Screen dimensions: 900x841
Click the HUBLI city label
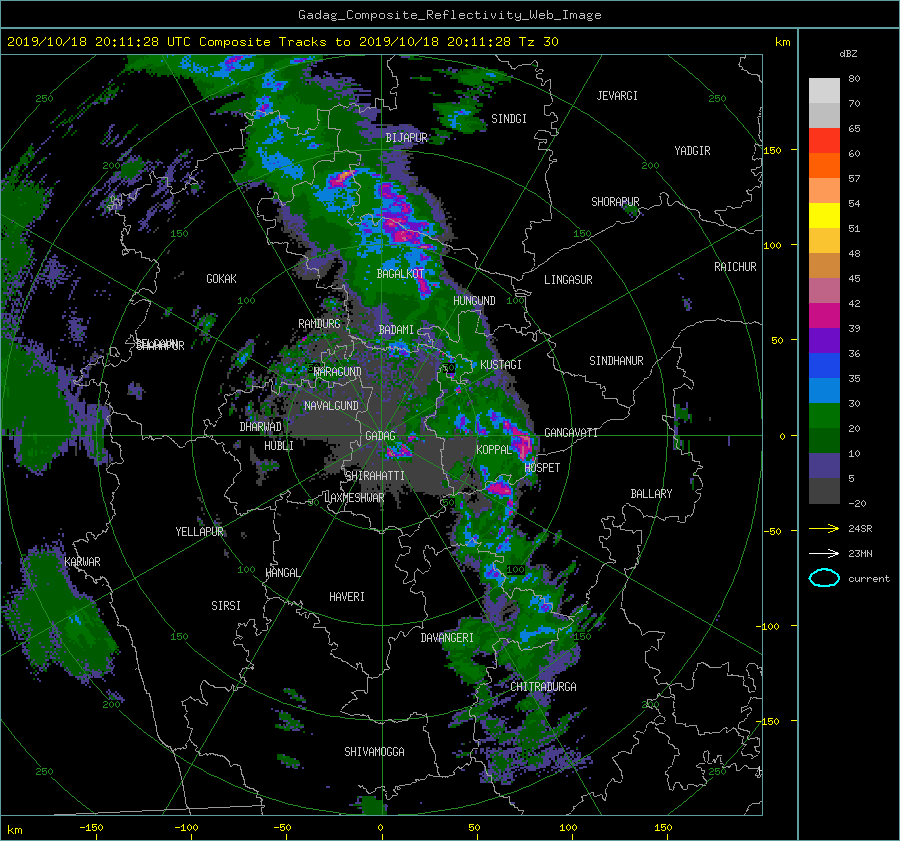coord(278,445)
